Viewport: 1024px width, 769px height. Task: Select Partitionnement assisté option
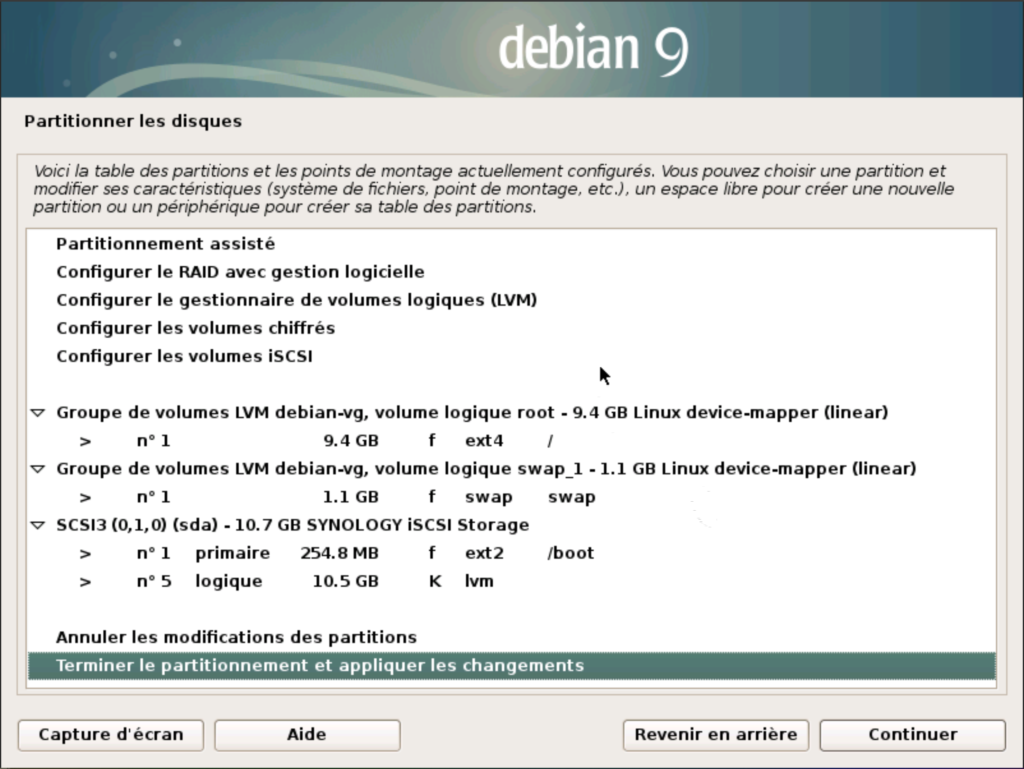click(165, 244)
